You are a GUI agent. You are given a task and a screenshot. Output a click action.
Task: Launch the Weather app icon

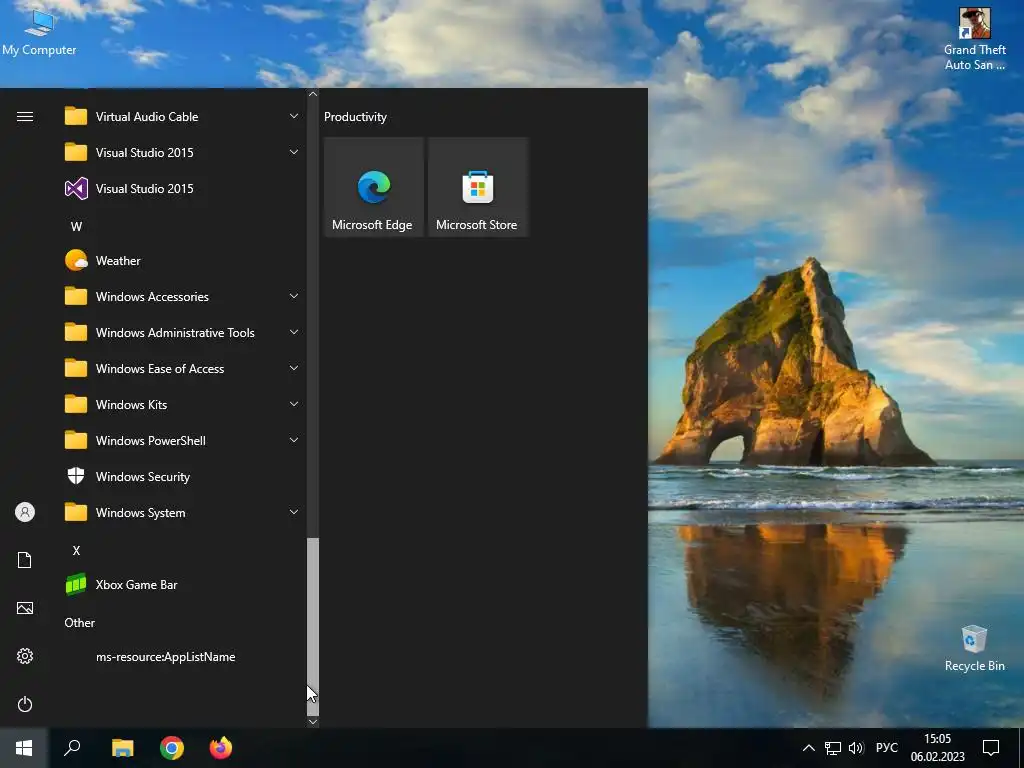click(76, 261)
